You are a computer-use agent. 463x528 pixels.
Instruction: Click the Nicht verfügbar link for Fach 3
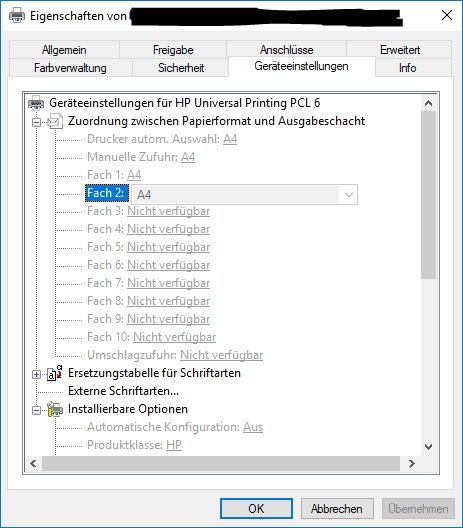(169, 211)
